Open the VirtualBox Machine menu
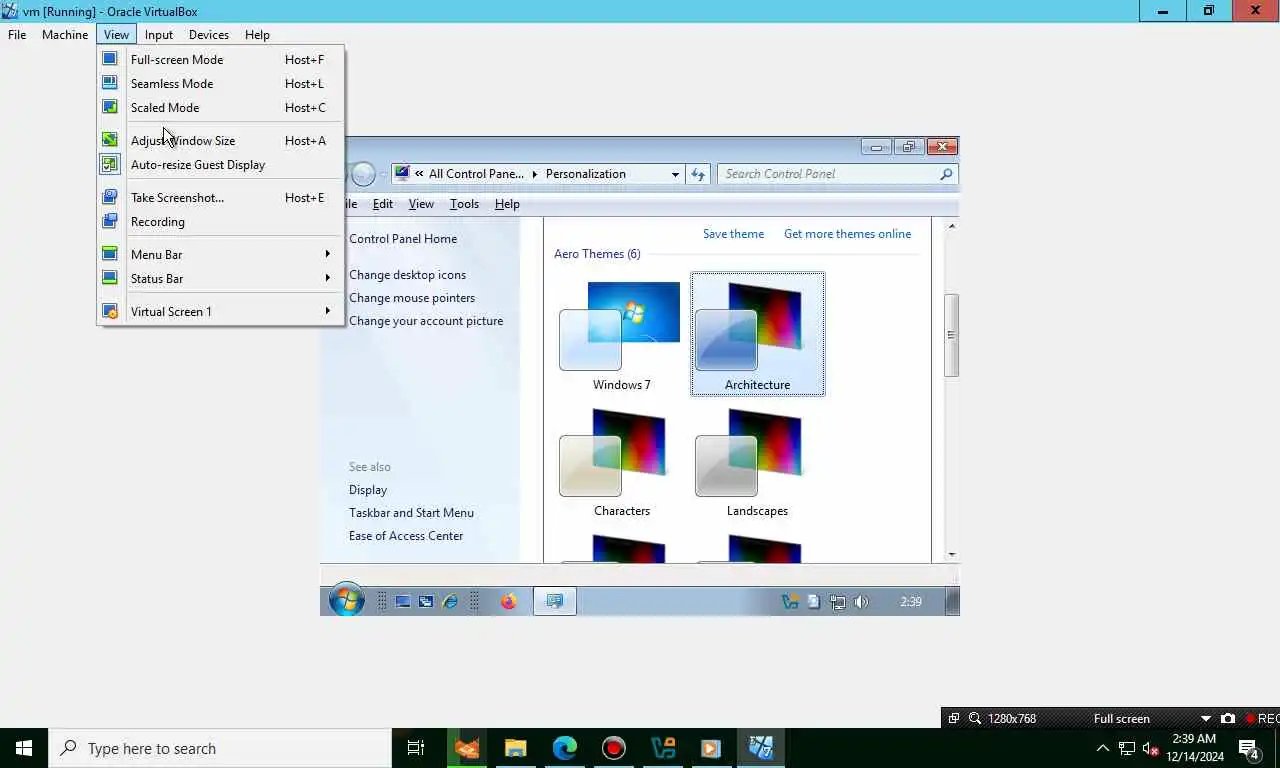The image size is (1280, 768). 65,34
